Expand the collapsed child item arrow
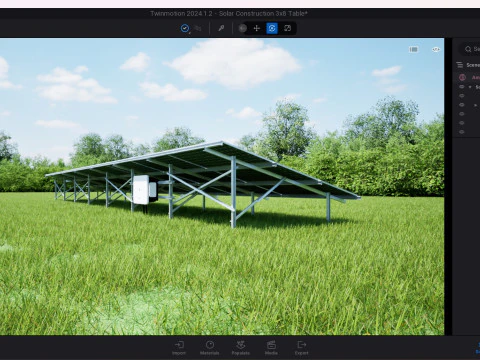 pyautogui.click(x=476, y=105)
